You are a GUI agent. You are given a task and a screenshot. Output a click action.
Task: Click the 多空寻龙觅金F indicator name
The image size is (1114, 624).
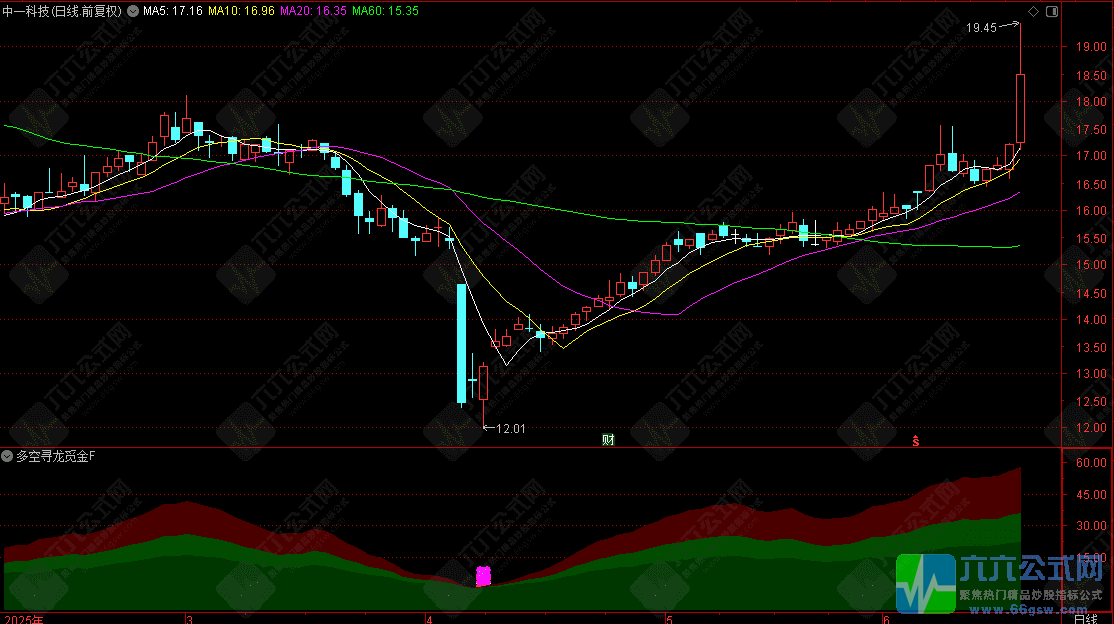(56, 456)
